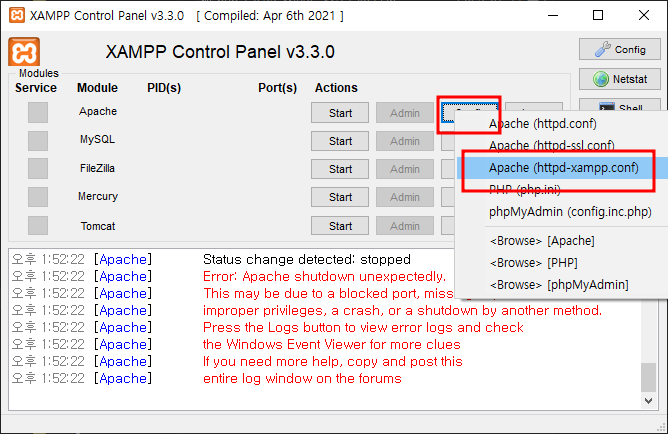This screenshot has width=668, height=434.
Task: Click the Tomcat Admin button
Action: (x=405, y=226)
